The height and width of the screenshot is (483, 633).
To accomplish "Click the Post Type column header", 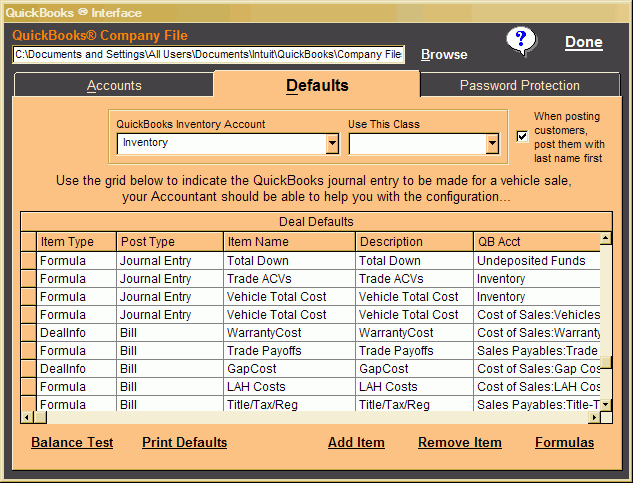I will [170, 242].
